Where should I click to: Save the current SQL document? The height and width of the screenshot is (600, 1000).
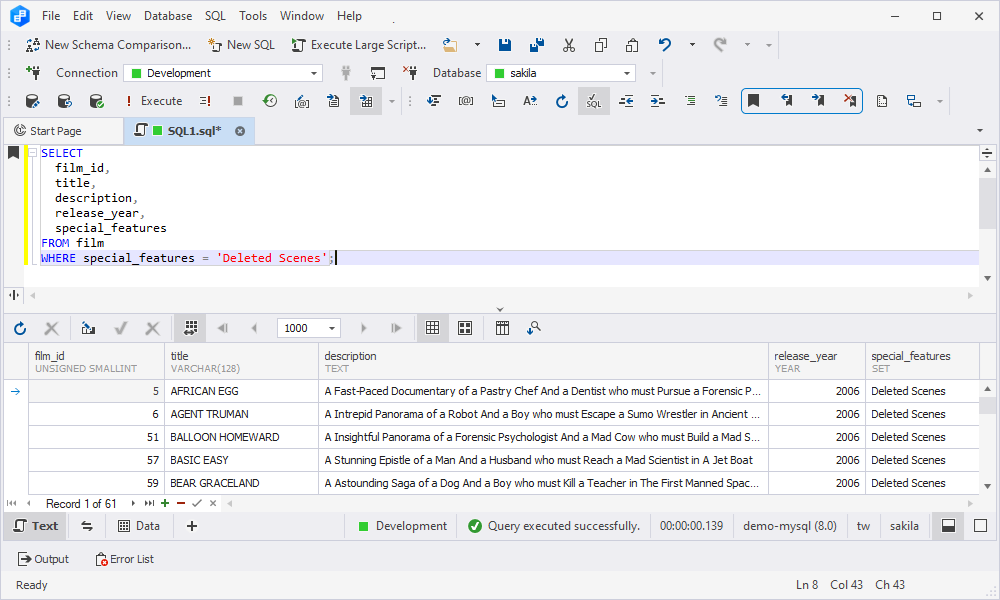[504, 45]
